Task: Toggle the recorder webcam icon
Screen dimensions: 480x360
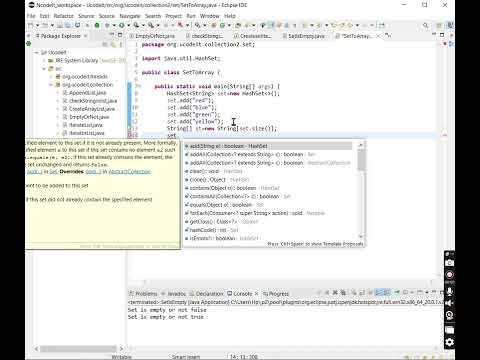Action: [449, 315]
